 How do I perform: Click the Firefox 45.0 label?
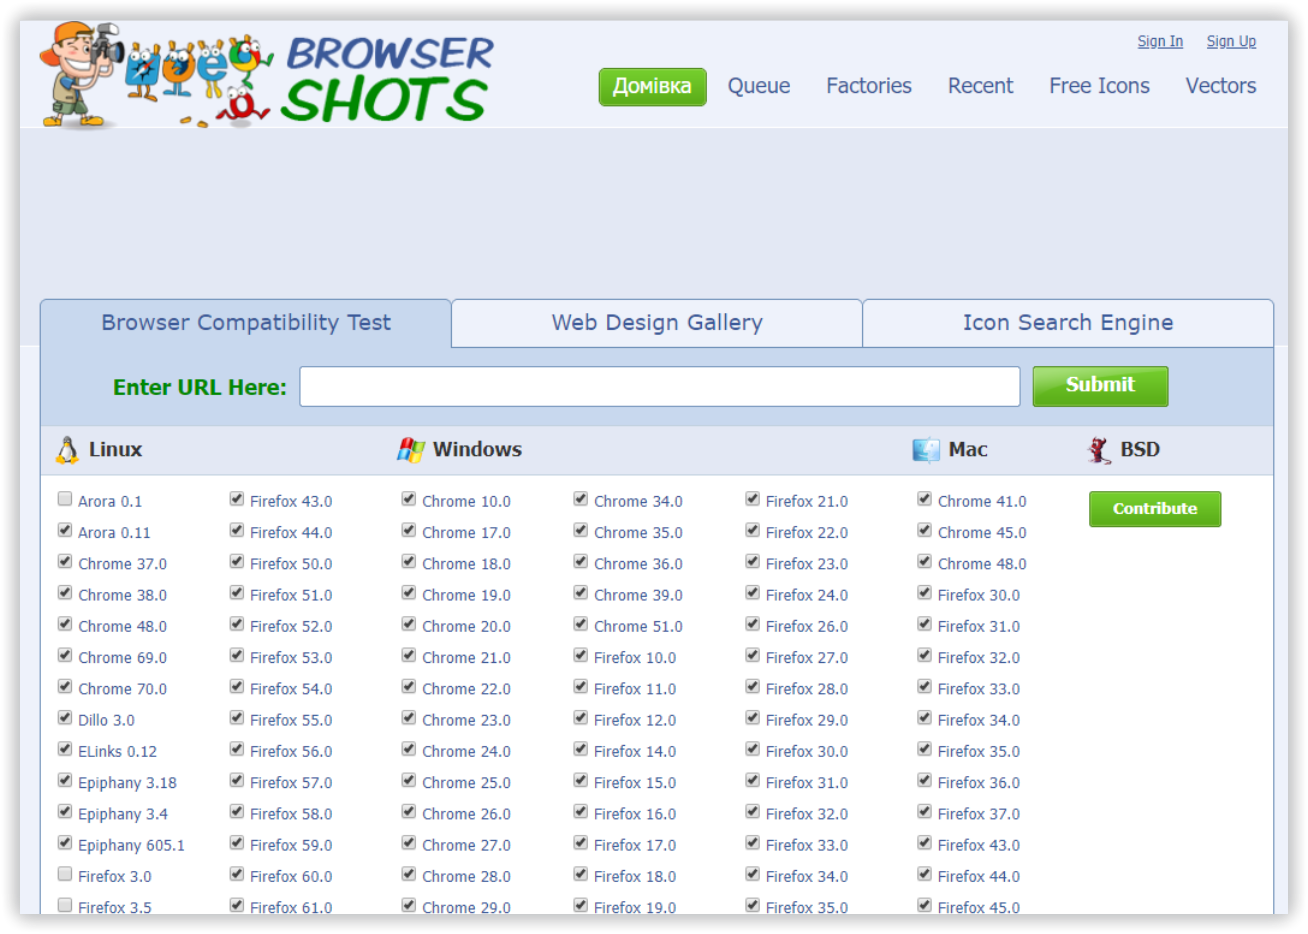[x=979, y=908]
